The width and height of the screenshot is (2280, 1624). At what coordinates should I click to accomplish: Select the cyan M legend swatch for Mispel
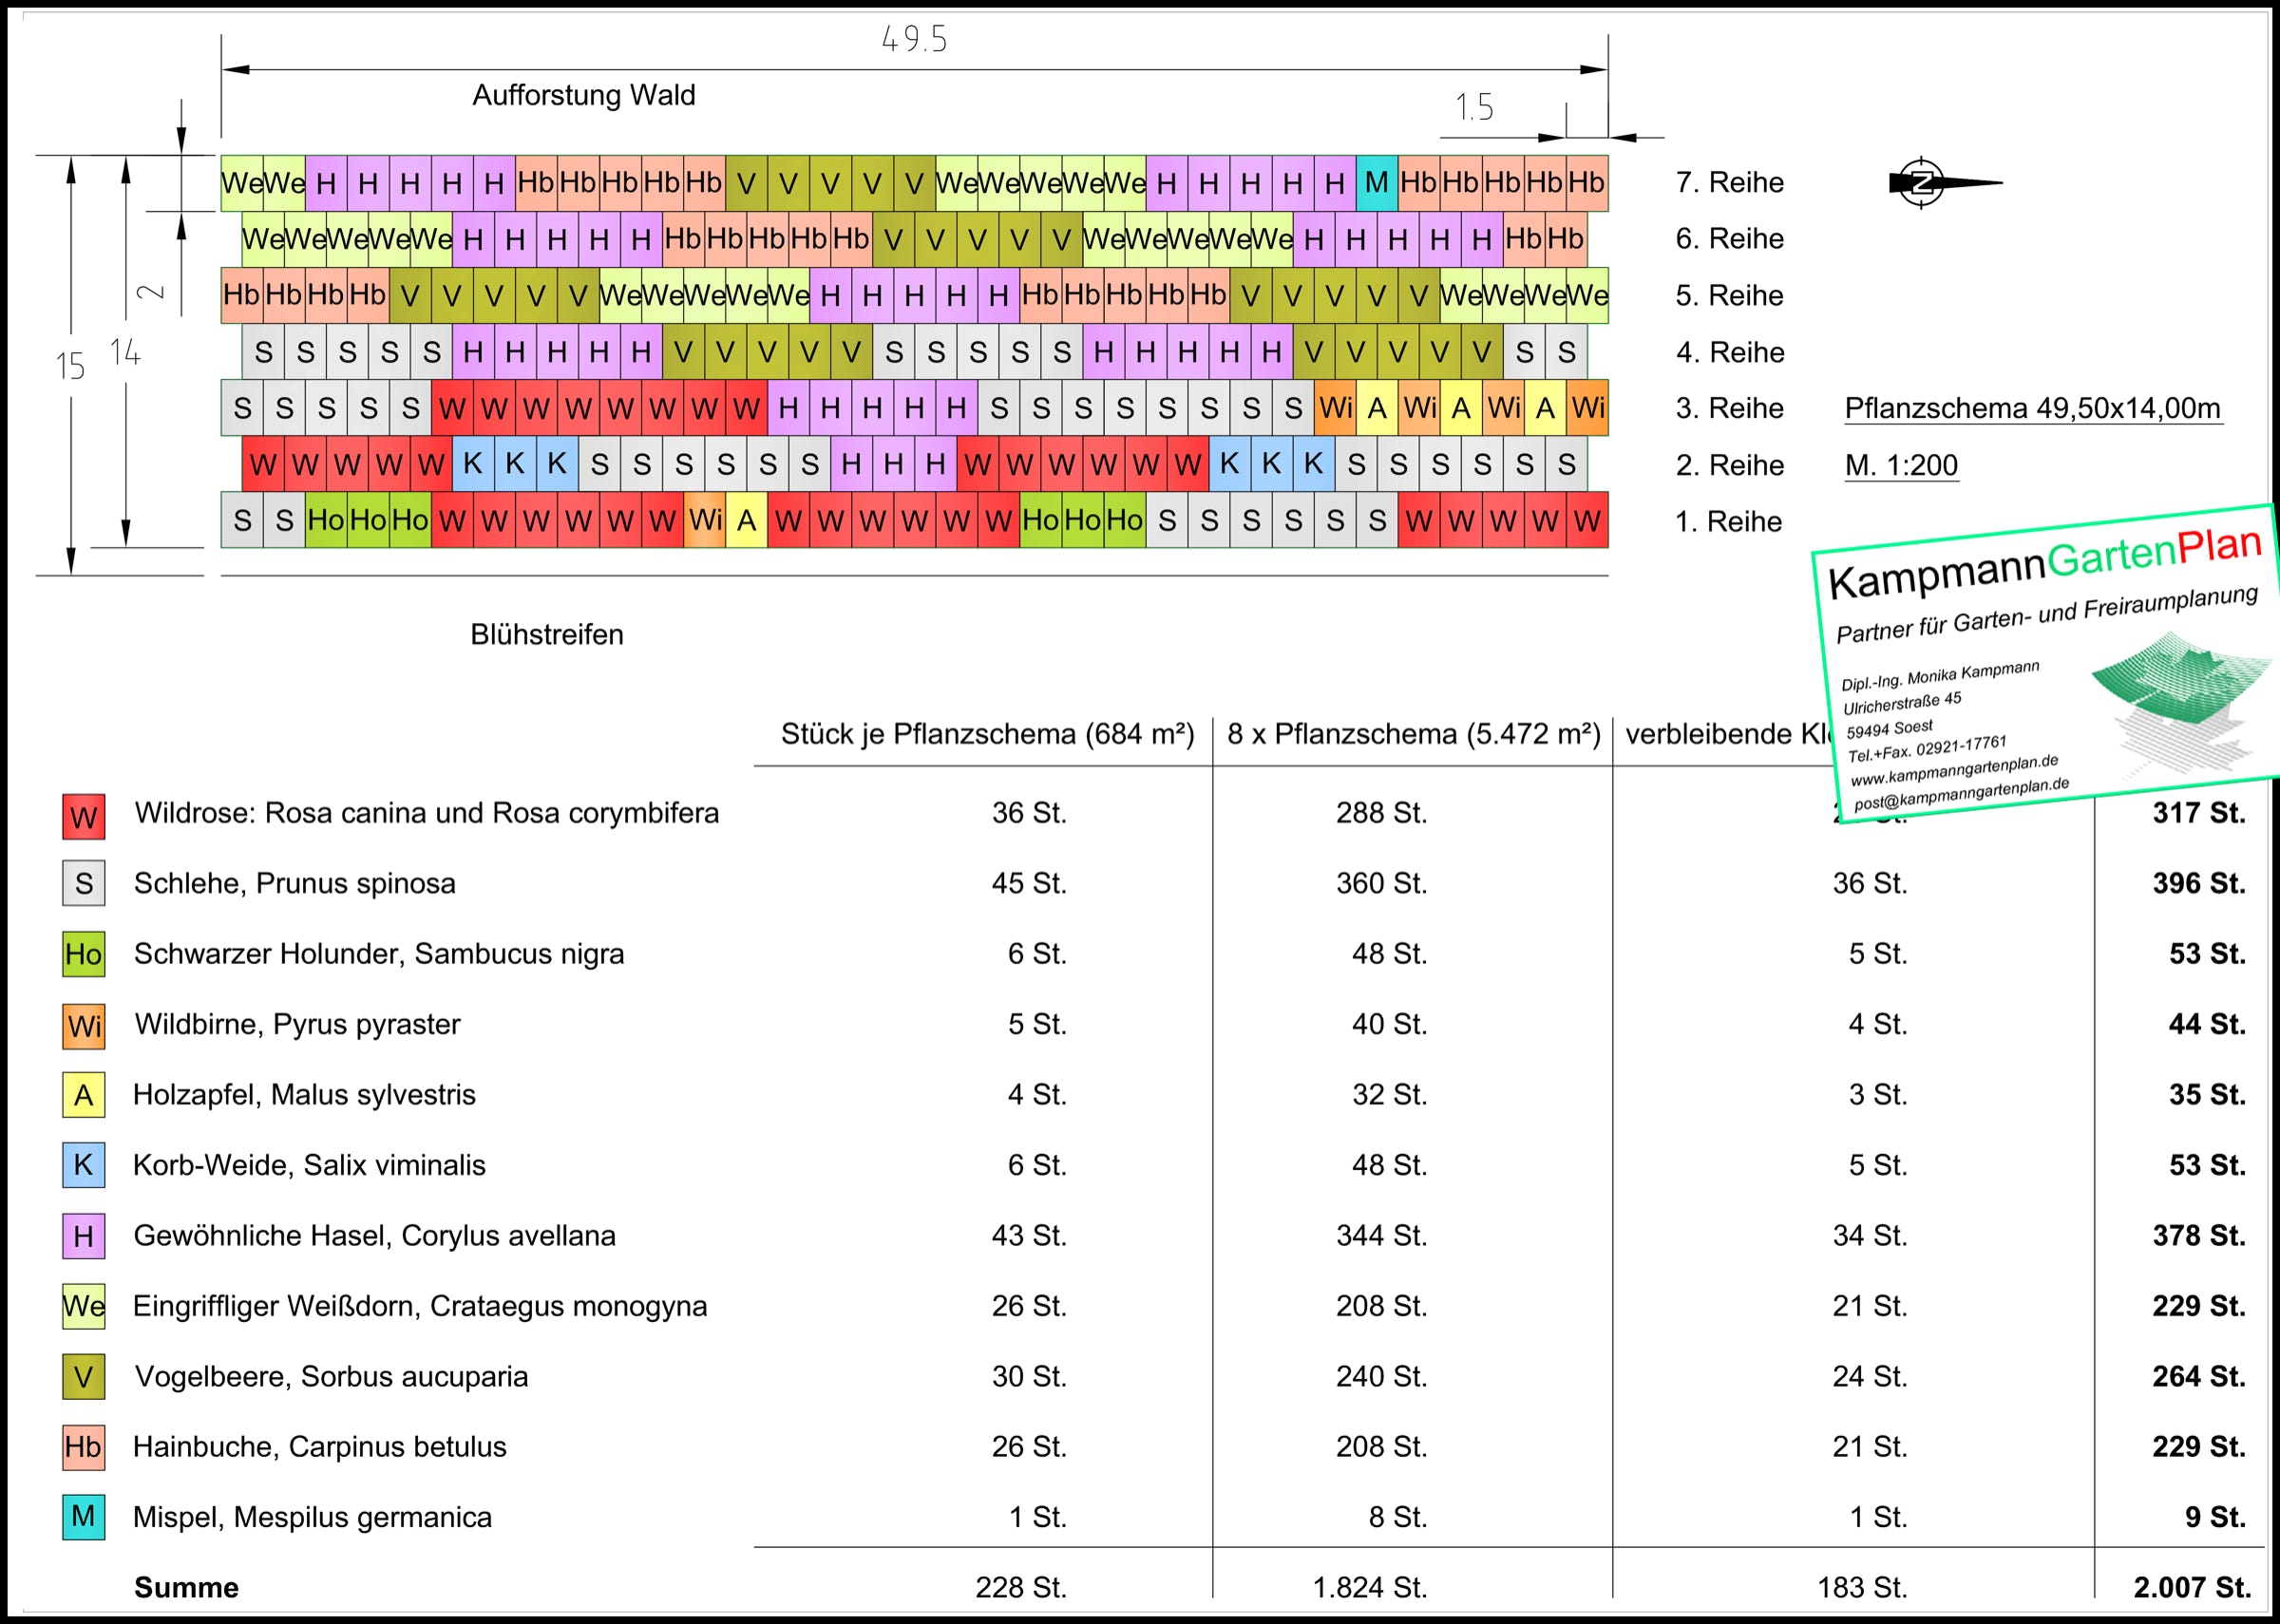coord(84,1517)
